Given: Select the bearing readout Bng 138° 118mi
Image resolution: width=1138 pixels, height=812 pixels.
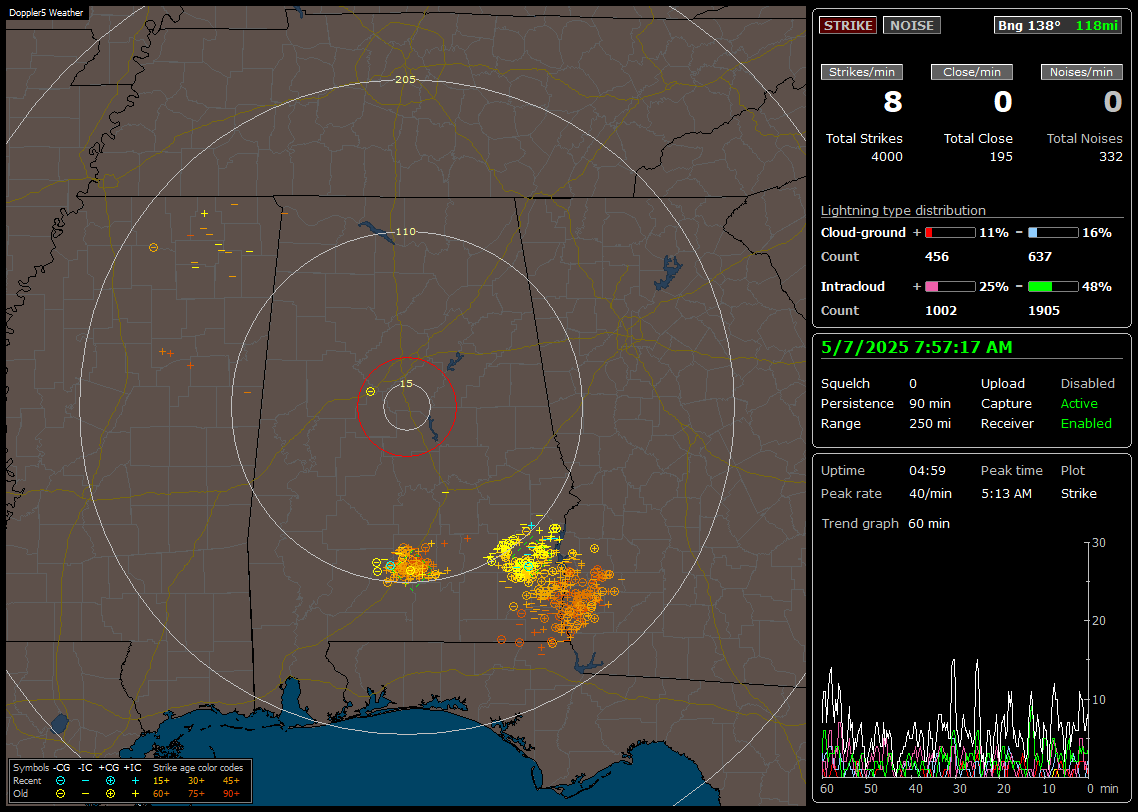Looking at the screenshot, I should 1057,25.
